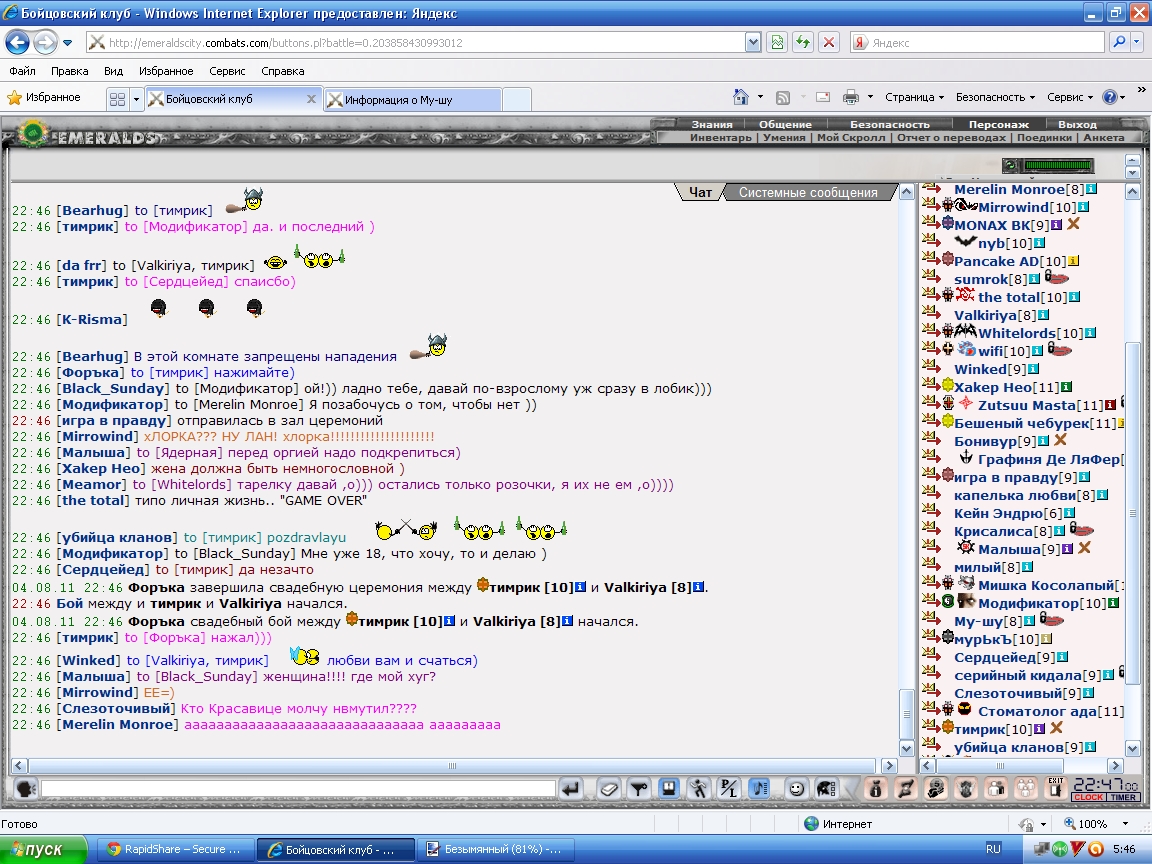
Task: Click the Back navigation button in browser
Action: (18, 43)
